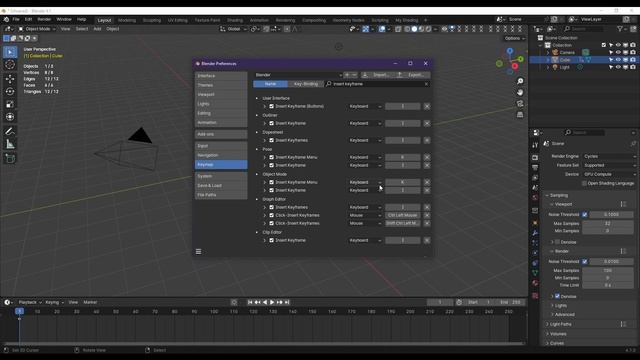Open the Blender logo menu

6,20
